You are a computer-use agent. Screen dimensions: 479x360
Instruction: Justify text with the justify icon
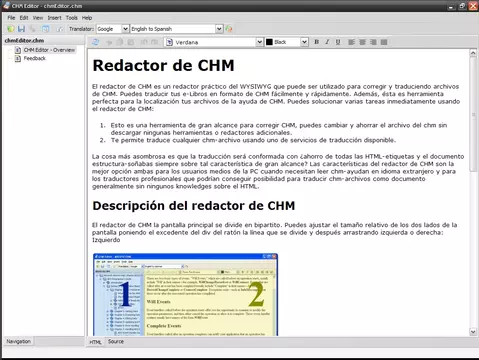click(384, 42)
